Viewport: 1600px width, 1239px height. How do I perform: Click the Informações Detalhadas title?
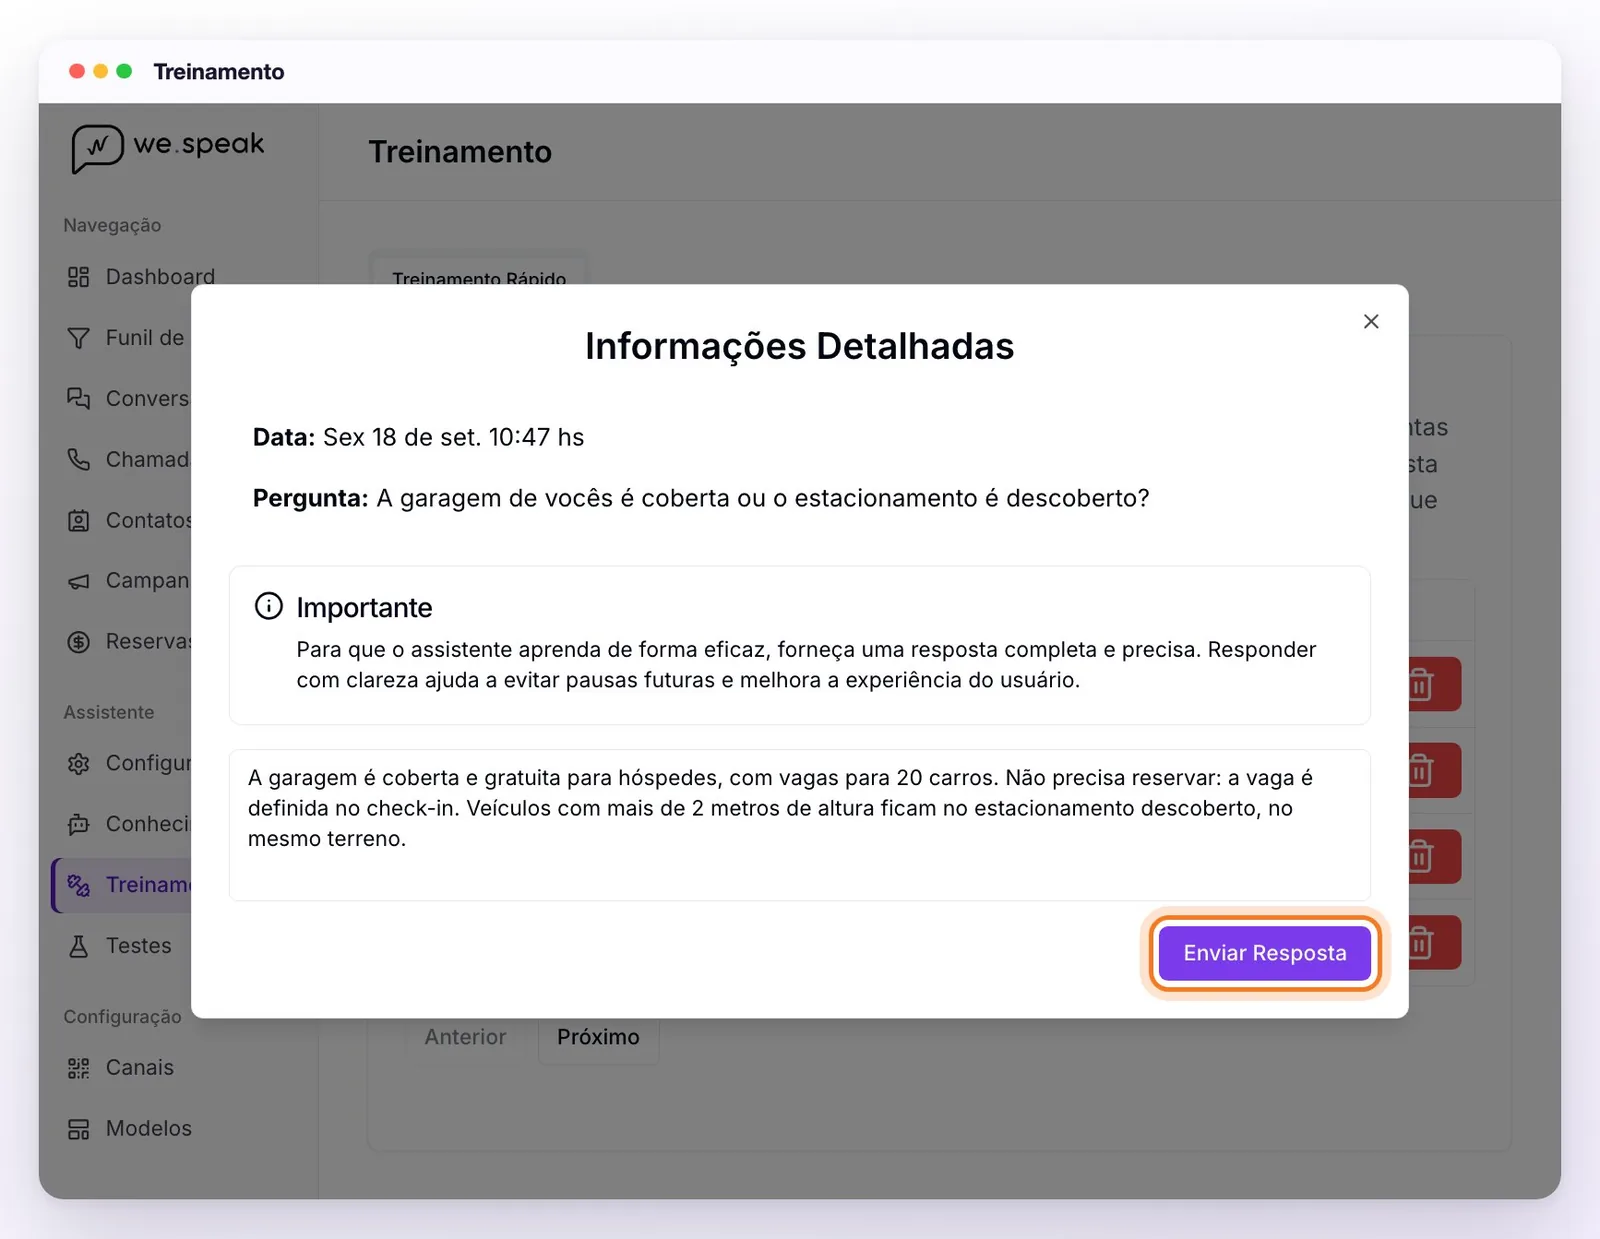coord(799,346)
